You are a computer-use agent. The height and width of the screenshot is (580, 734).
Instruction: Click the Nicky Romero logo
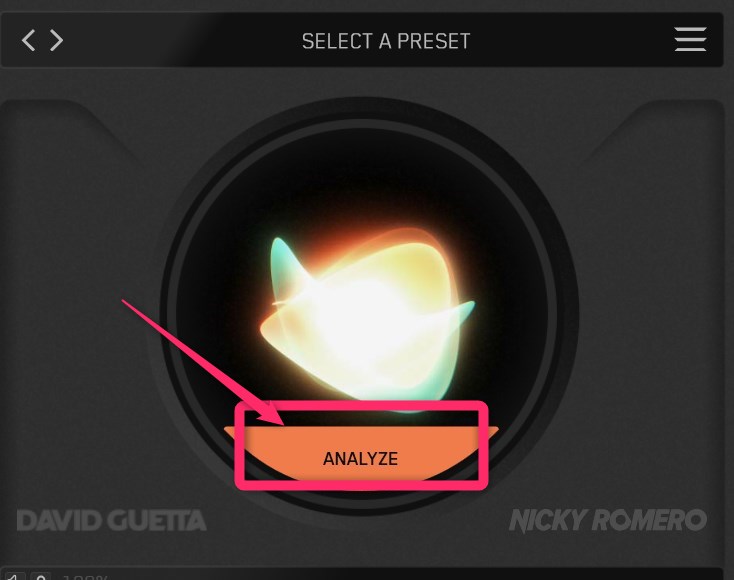click(608, 521)
